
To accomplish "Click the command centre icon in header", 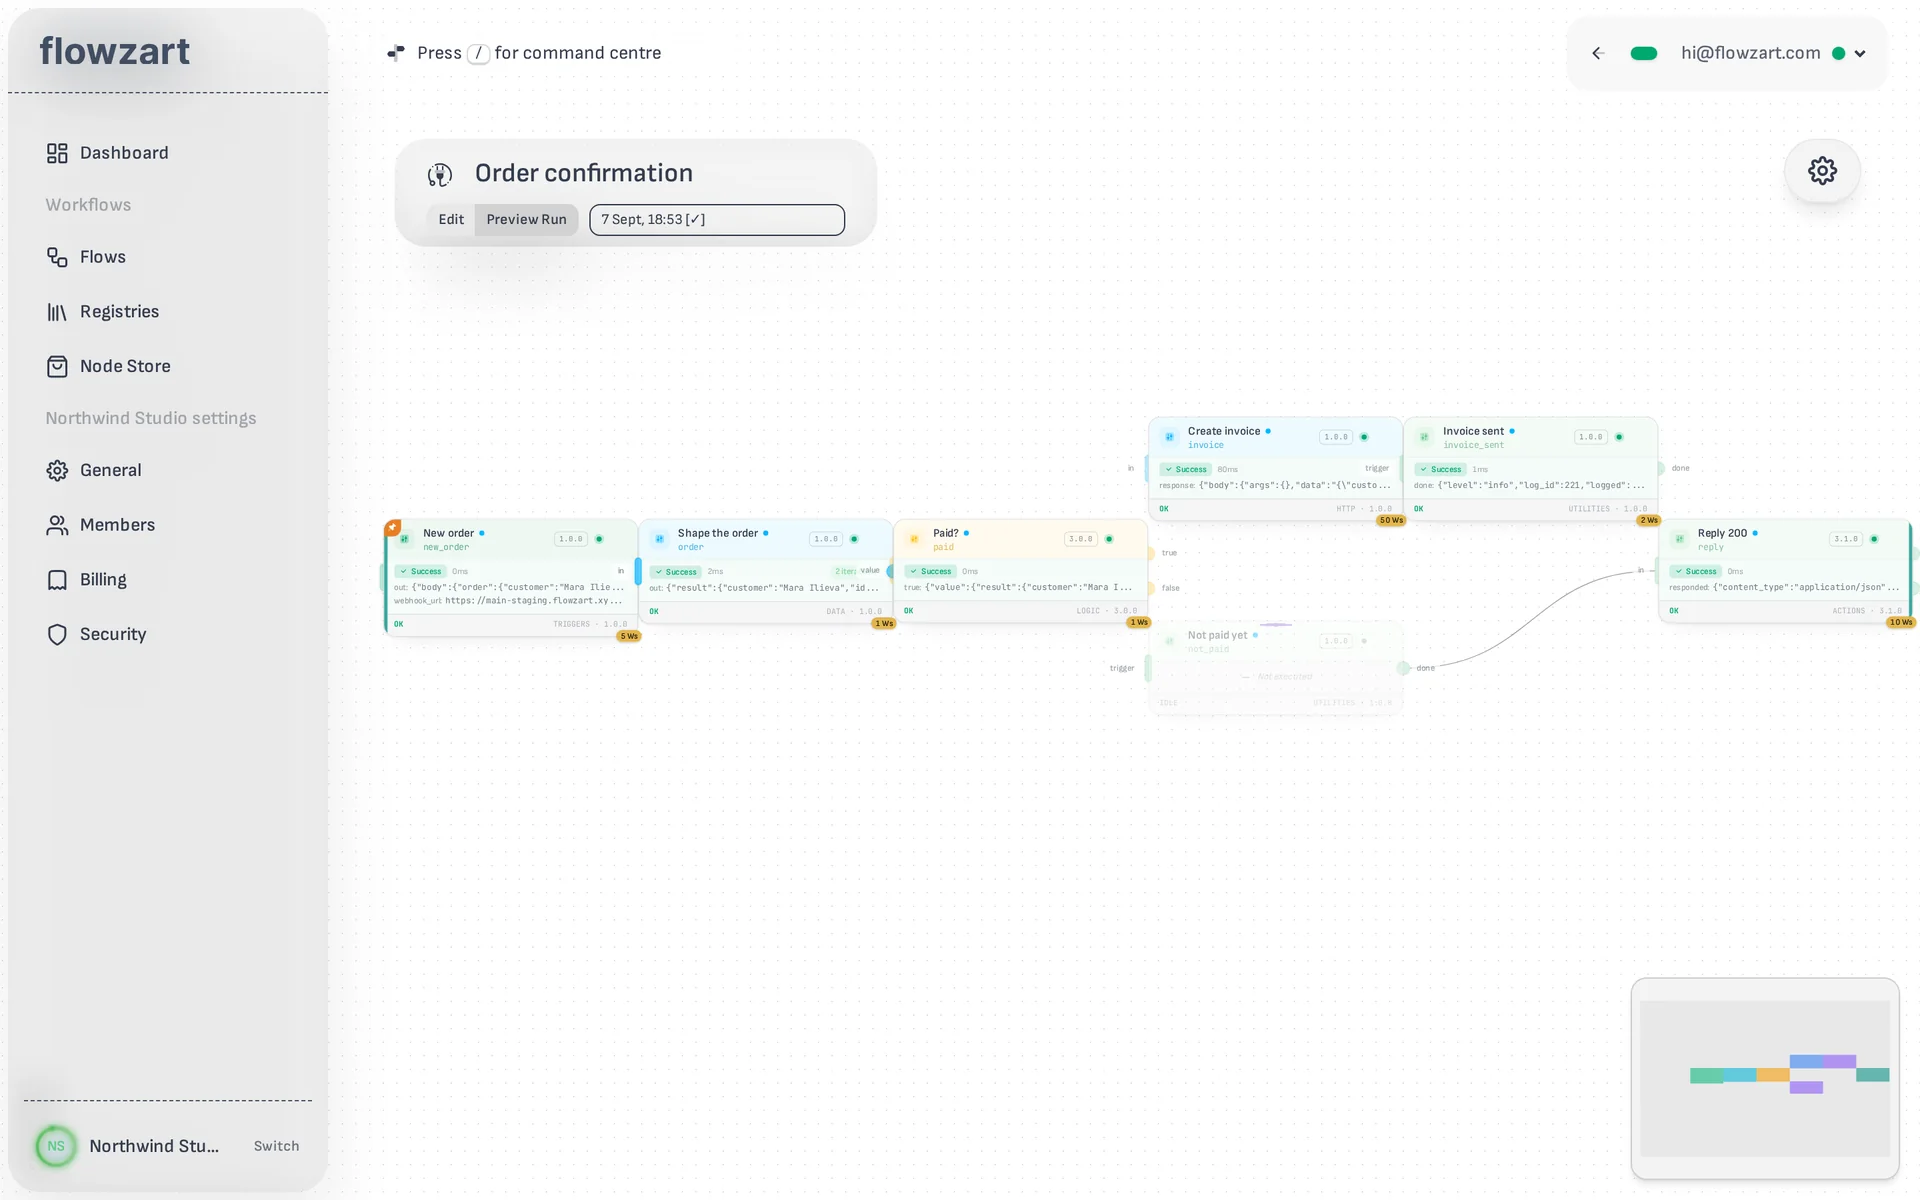I will pyautogui.click(x=396, y=53).
